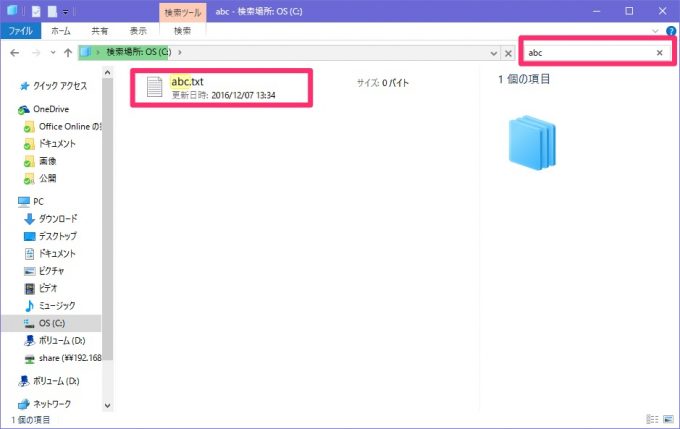Click the Explorer window icon in title bar

12,10
